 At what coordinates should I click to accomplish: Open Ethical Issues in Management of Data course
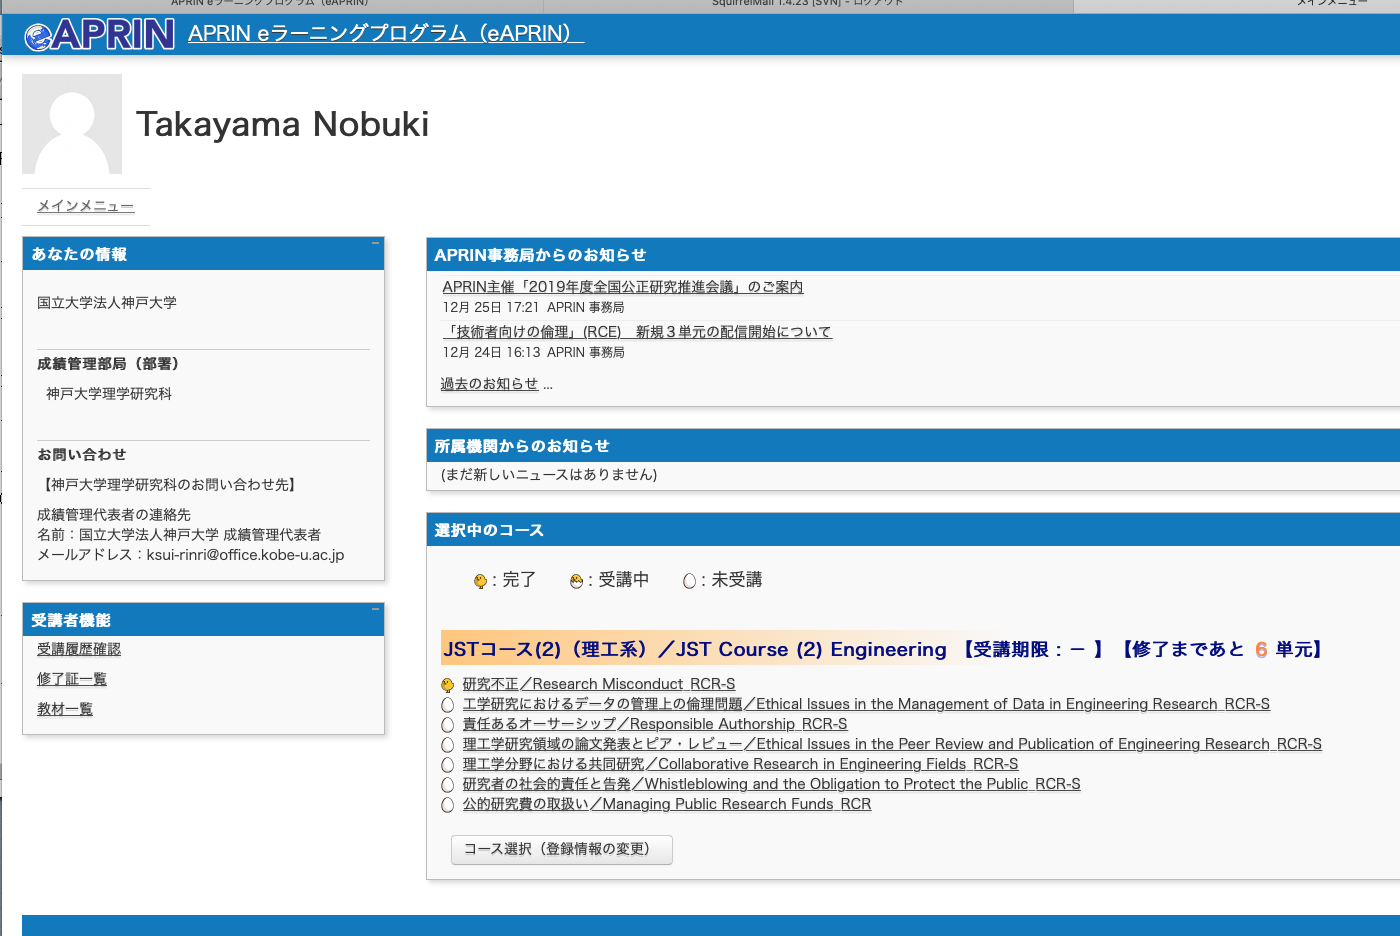pos(866,704)
